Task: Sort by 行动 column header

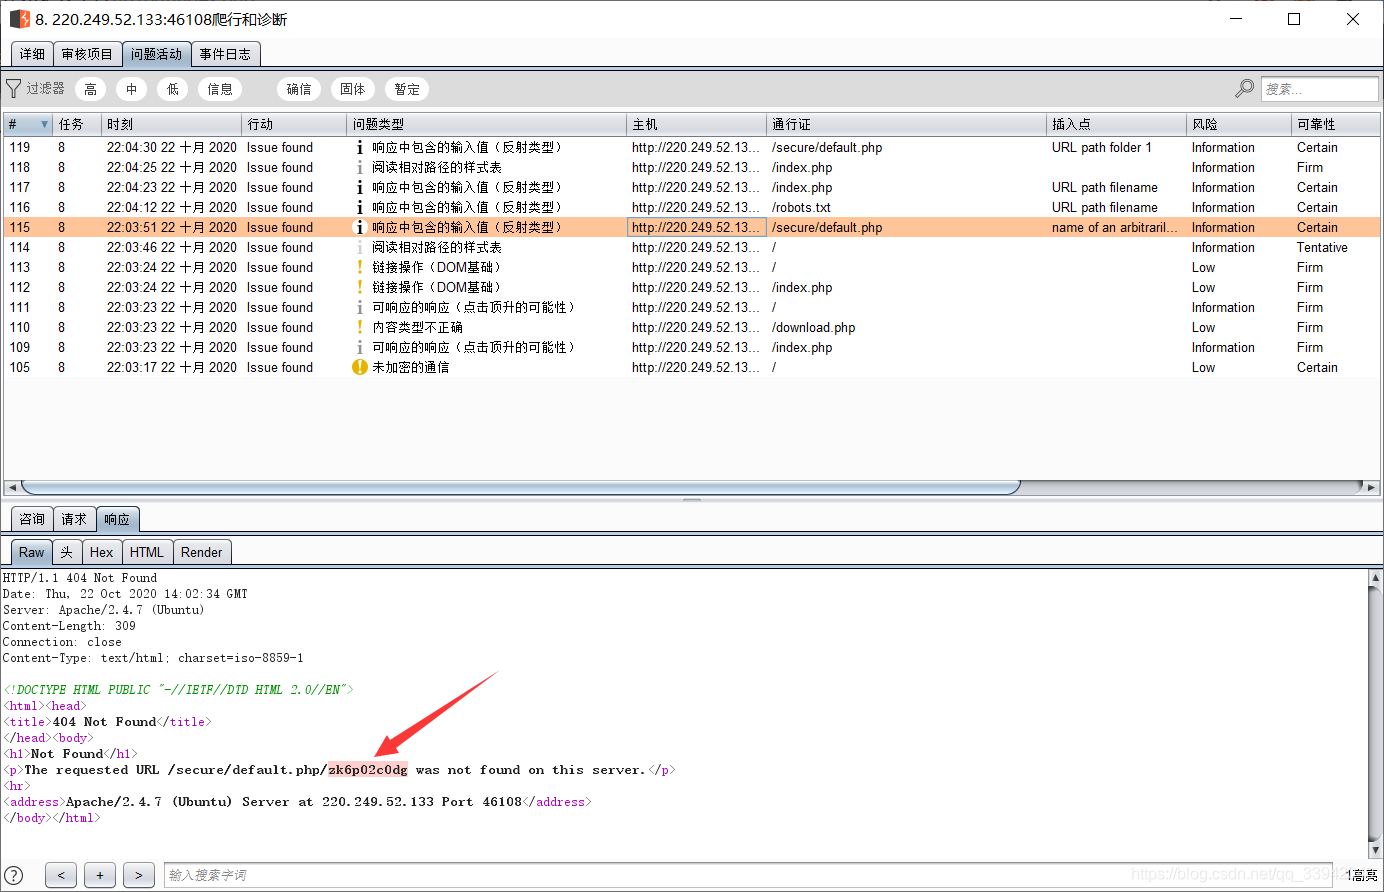Action: coord(295,124)
